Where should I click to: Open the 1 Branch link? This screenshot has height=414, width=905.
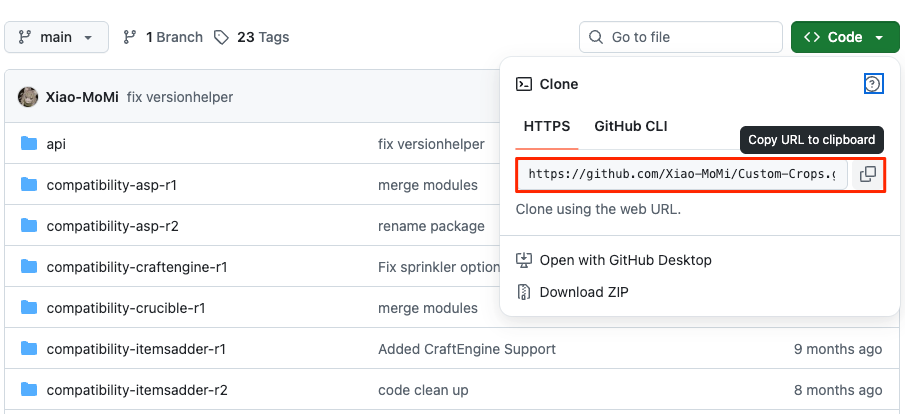click(x=174, y=38)
